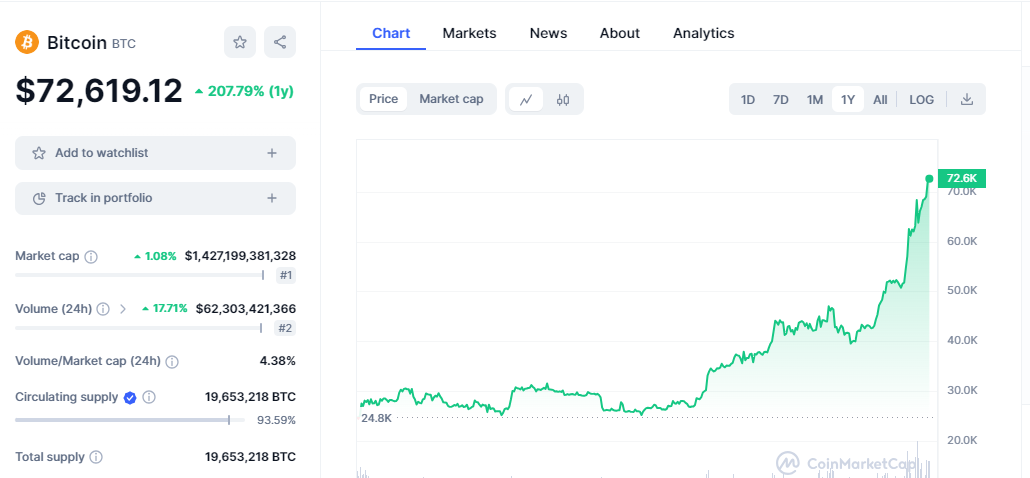This screenshot has height=478, width=1030.
Task: Click the Track in portfolio button
Action: click(x=155, y=198)
